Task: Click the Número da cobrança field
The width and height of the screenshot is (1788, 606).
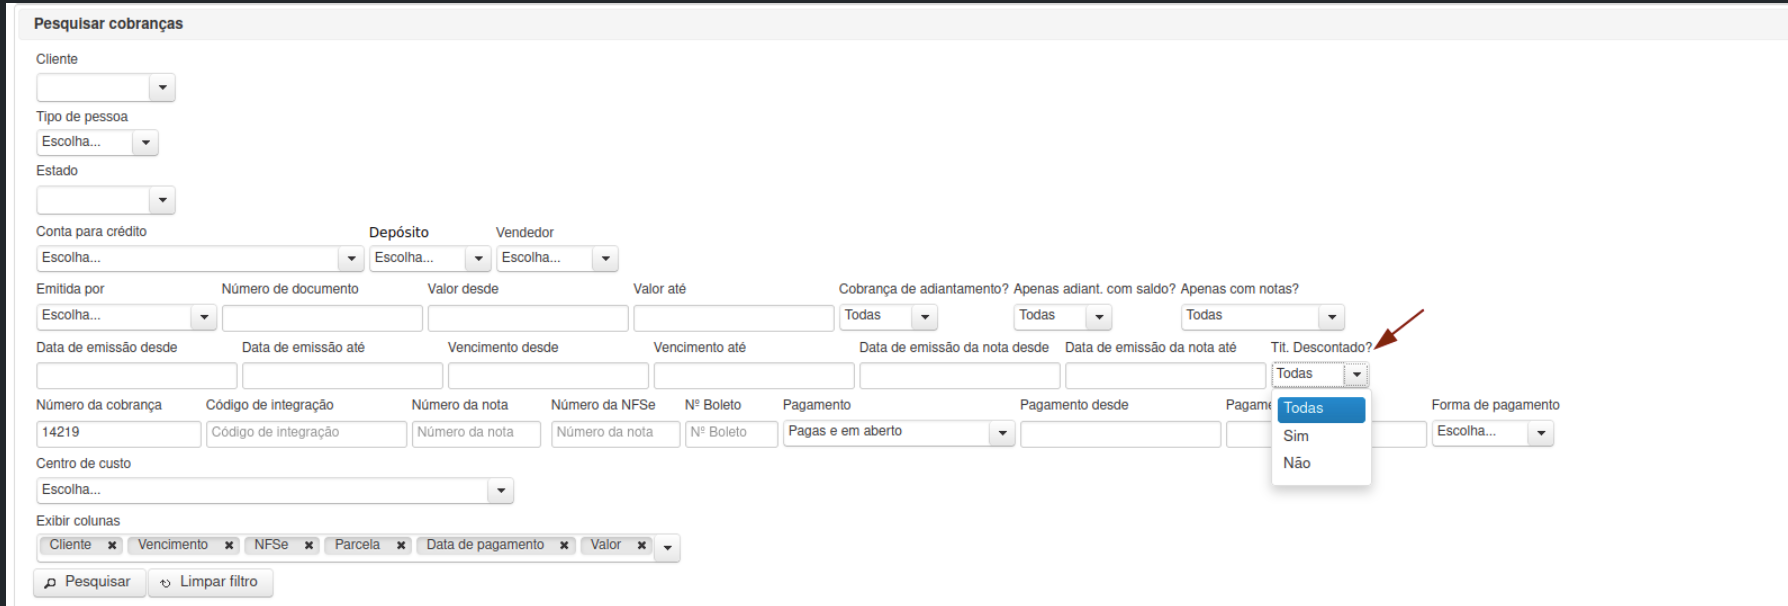Action: tap(119, 433)
